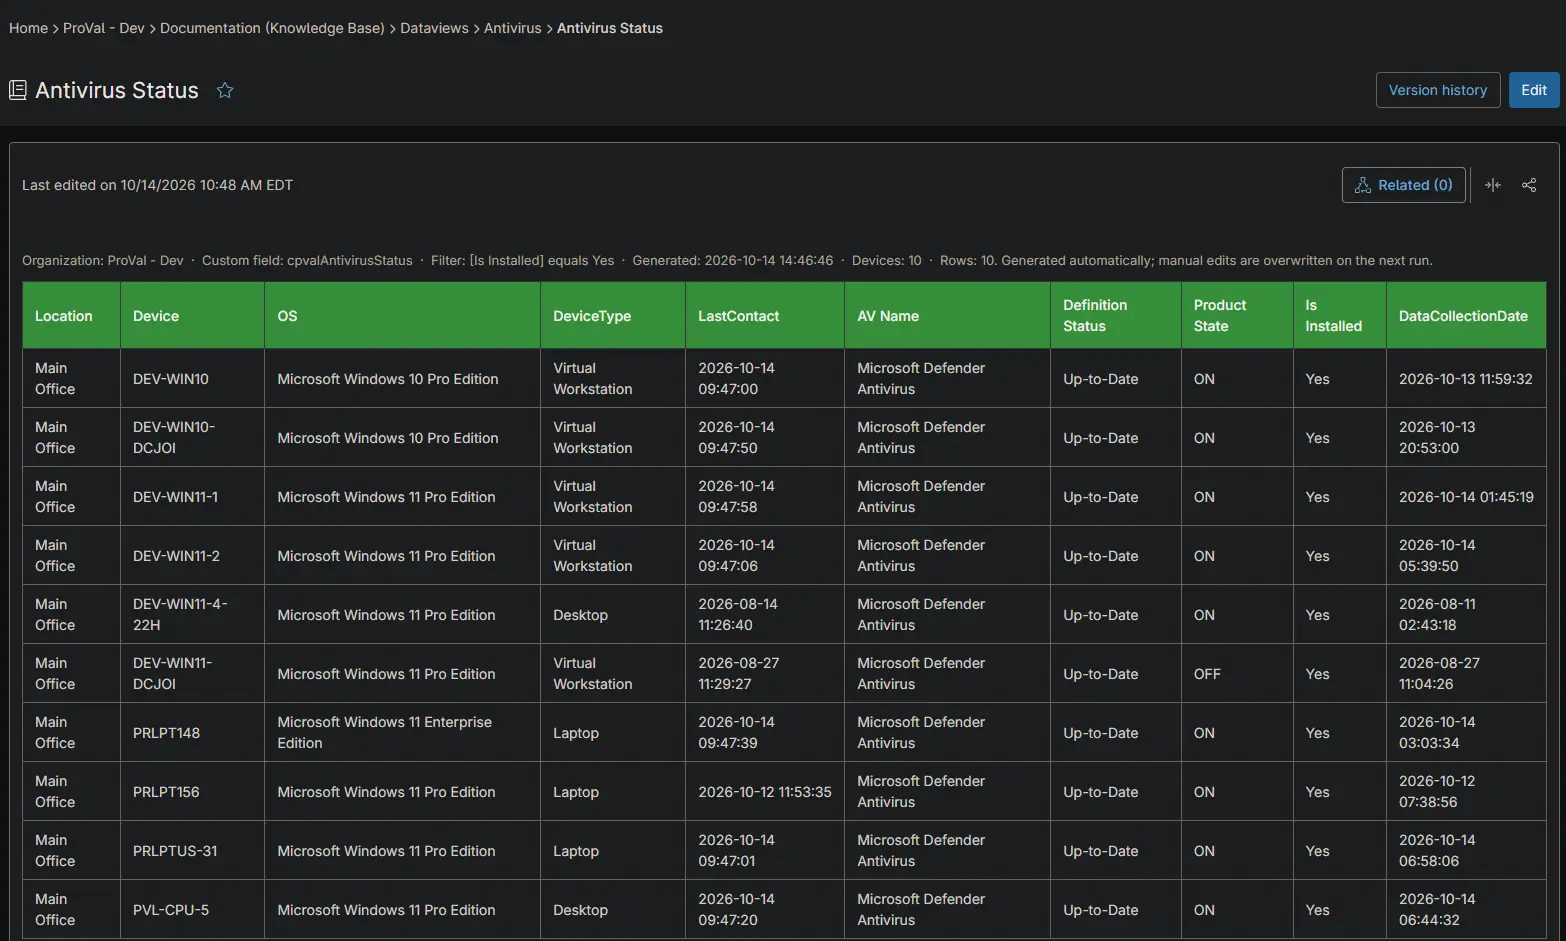Image resolution: width=1566 pixels, height=941 pixels.
Task: Select LastContact value 2026-08-27 11:29:27
Action: click(x=739, y=674)
